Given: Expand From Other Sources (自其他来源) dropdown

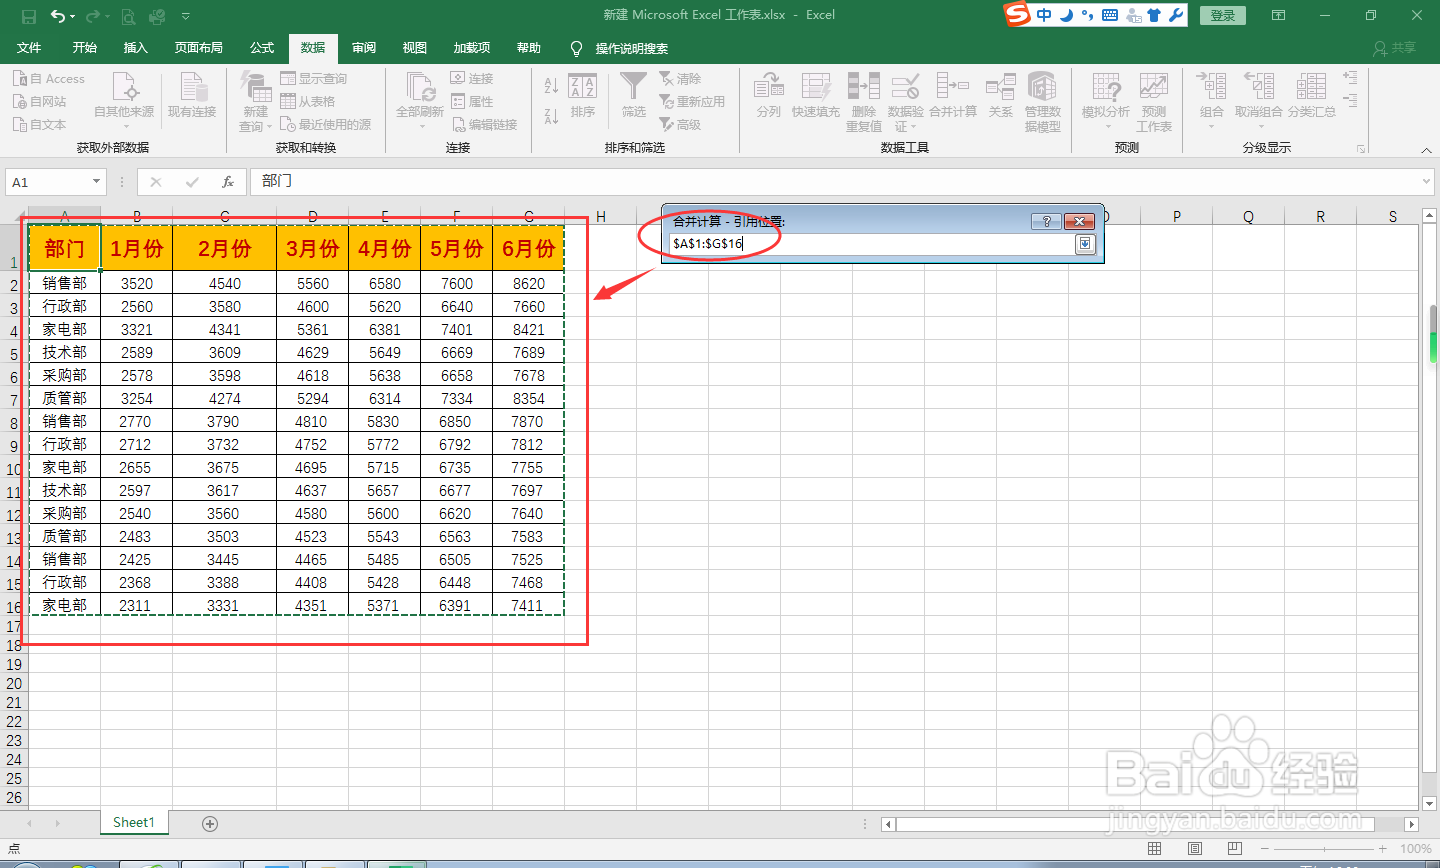Looking at the screenshot, I should [126, 126].
